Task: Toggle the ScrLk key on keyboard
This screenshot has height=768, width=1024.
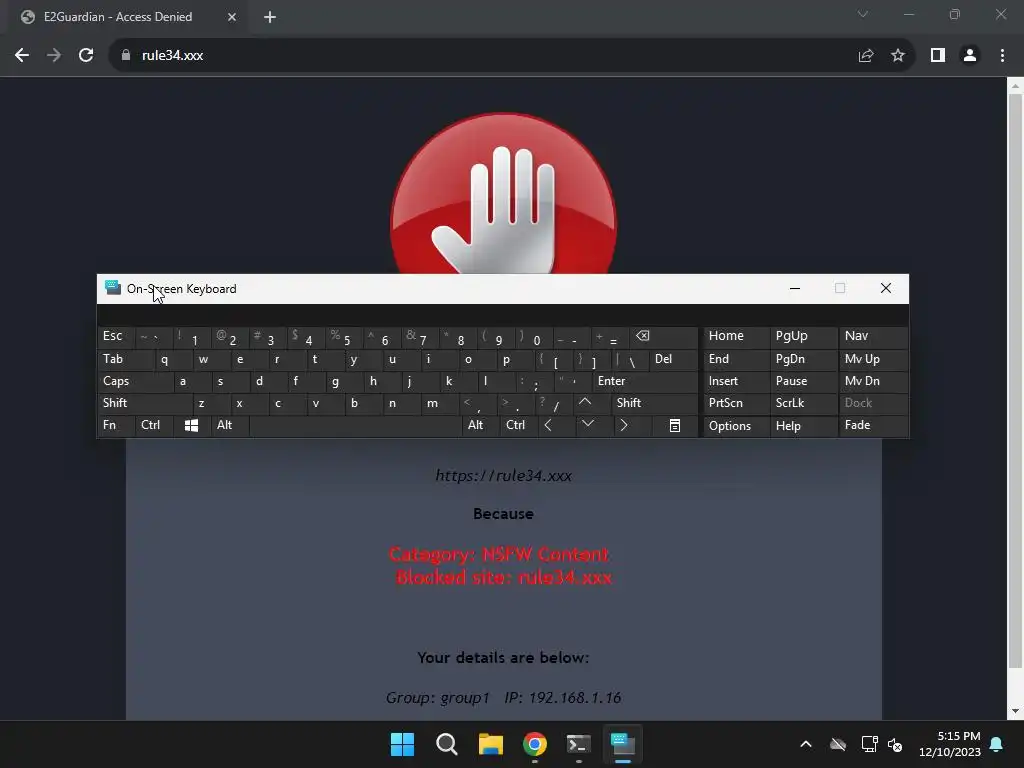Action: (803, 403)
